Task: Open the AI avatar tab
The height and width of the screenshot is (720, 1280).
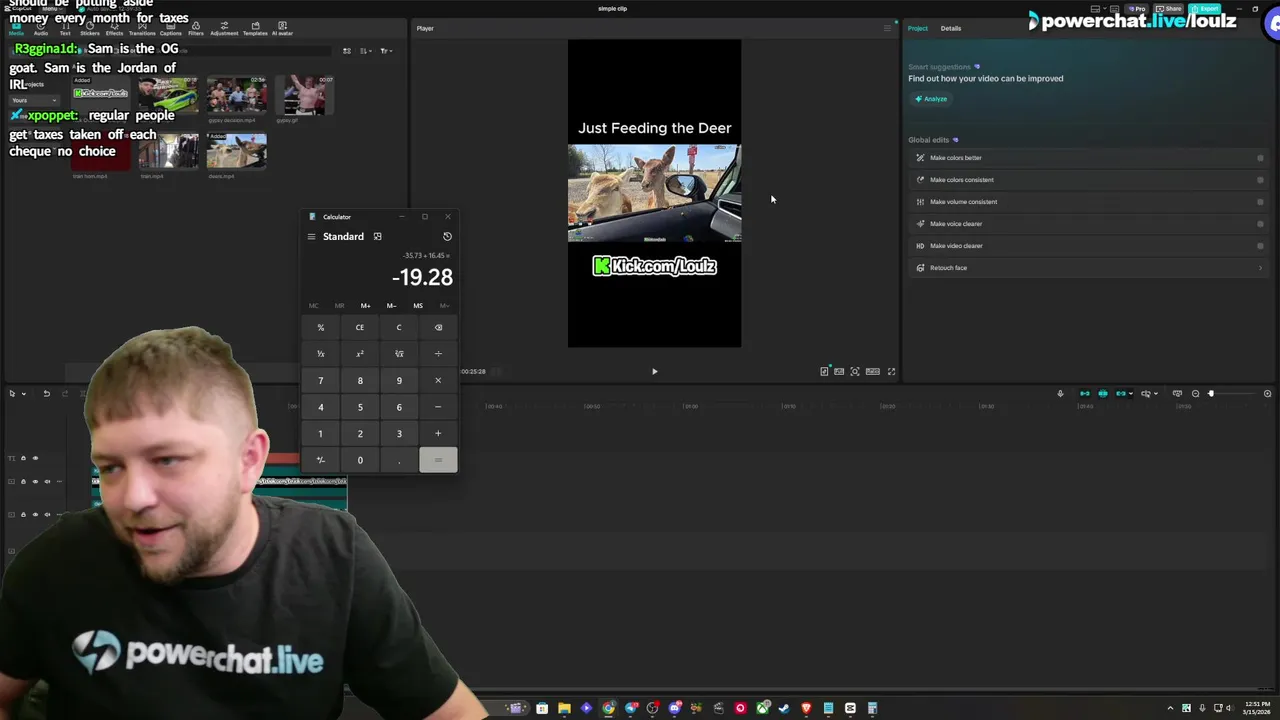Action: click(282, 29)
